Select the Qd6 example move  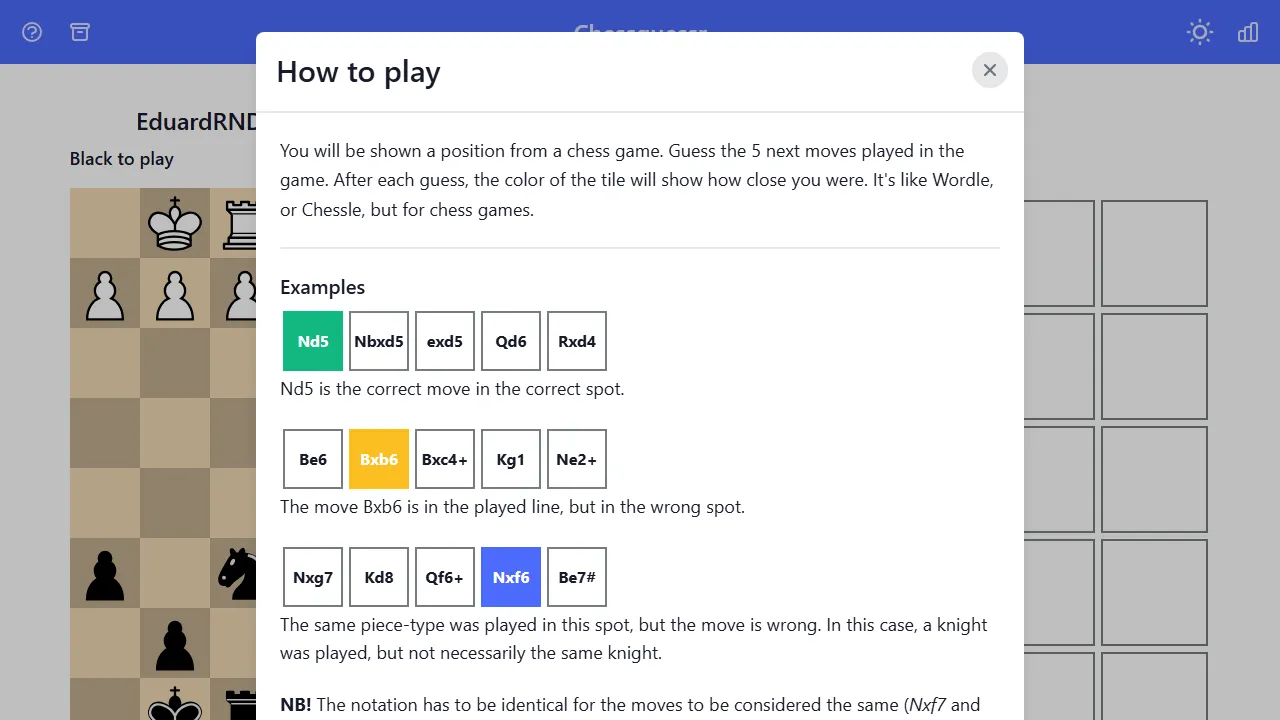[x=510, y=341]
